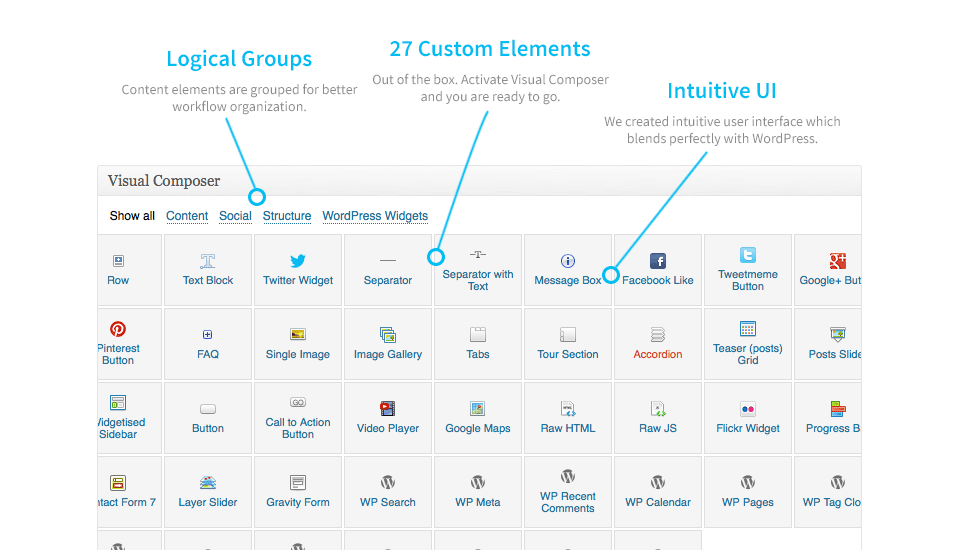Open the Structure filter

tap(287, 216)
